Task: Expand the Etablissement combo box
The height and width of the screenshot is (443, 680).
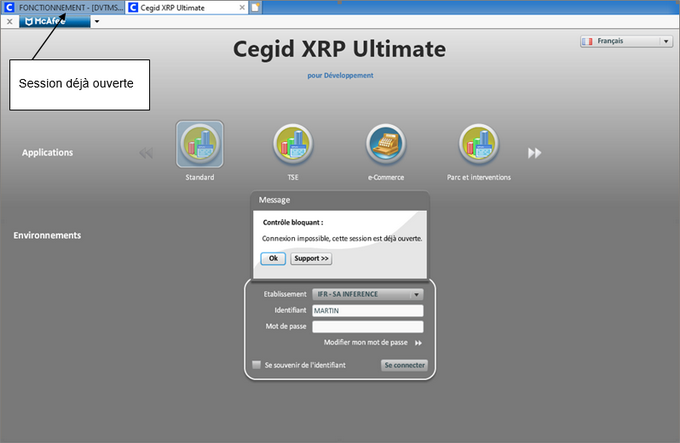Action: [367, 295]
